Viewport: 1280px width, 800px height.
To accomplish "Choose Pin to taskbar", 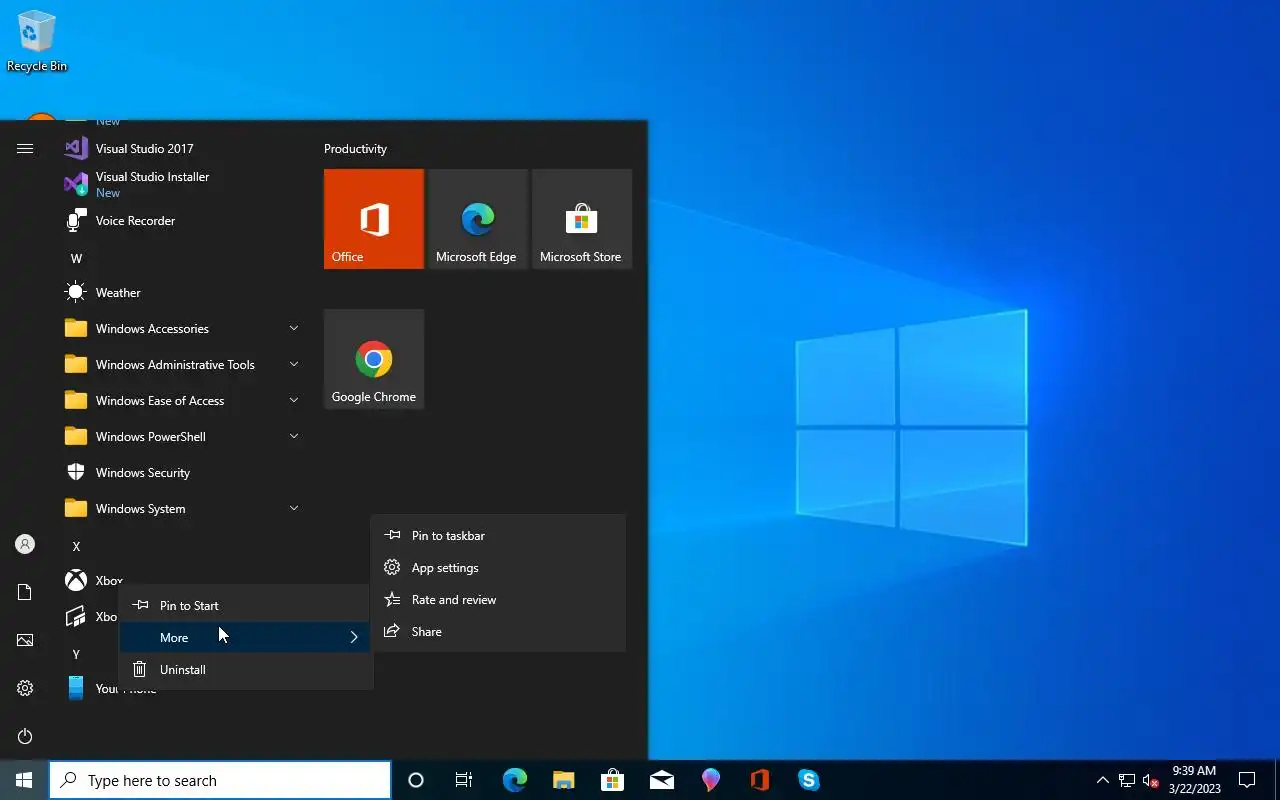I will (498, 535).
